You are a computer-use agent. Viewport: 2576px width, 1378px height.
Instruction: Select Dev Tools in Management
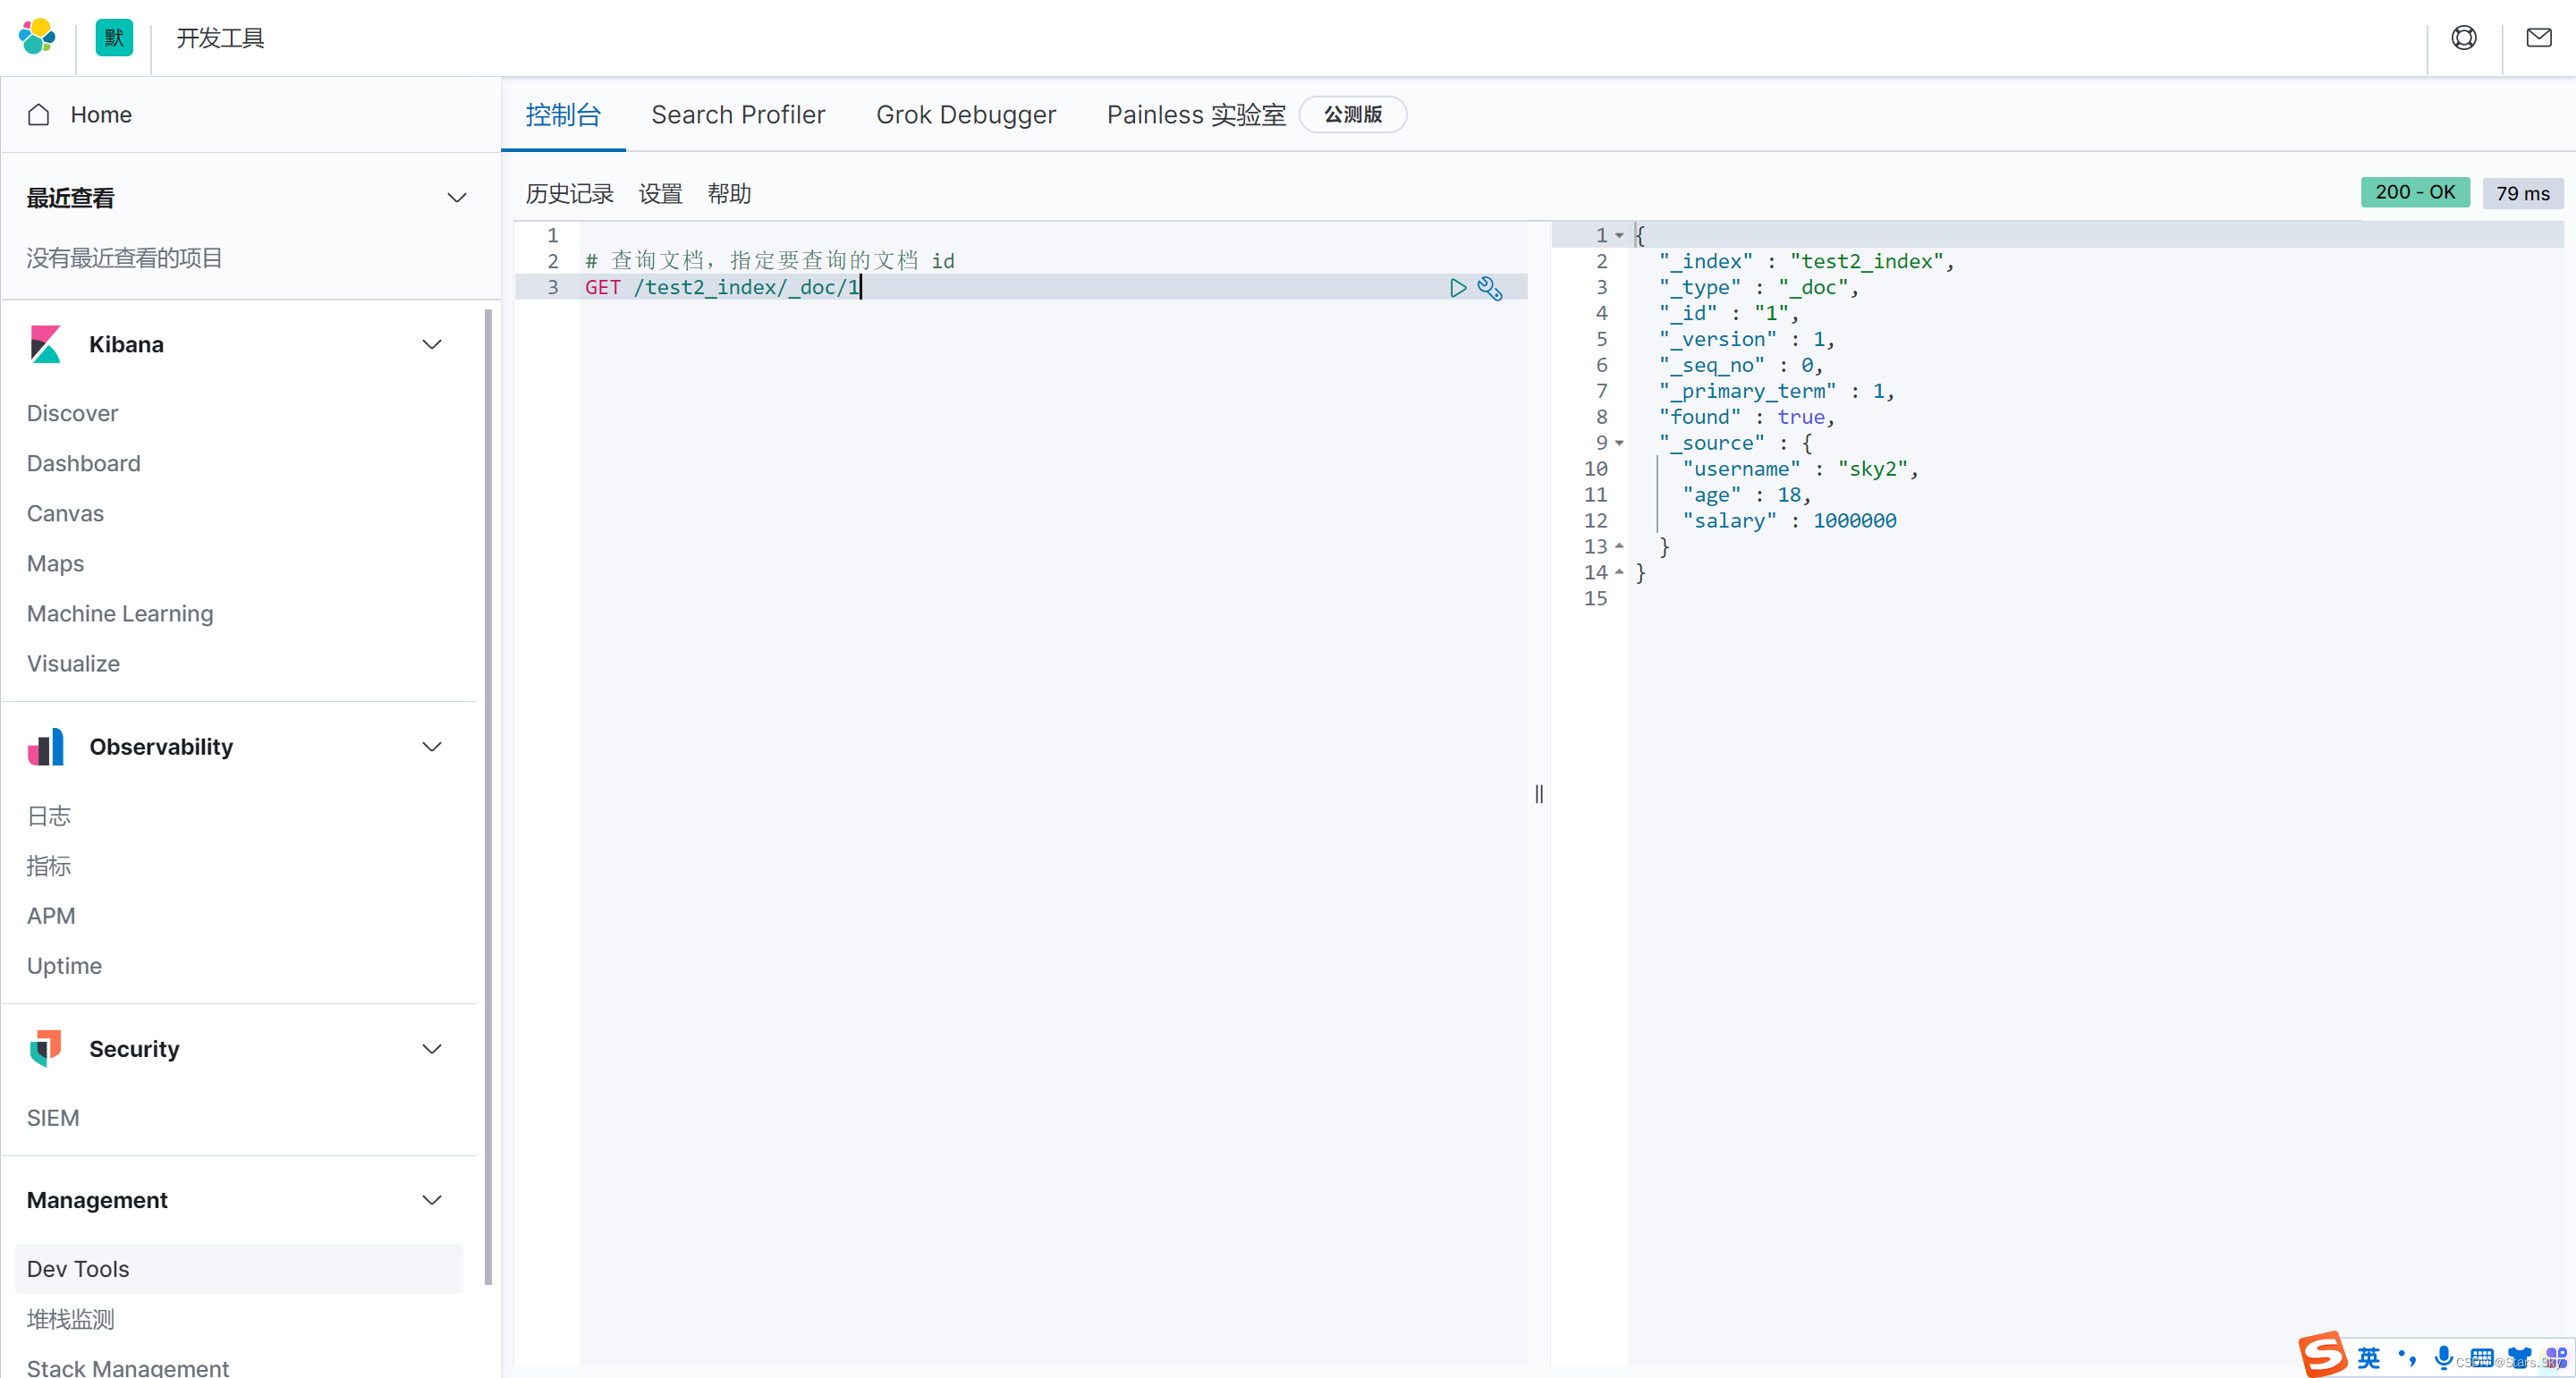point(238,1269)
